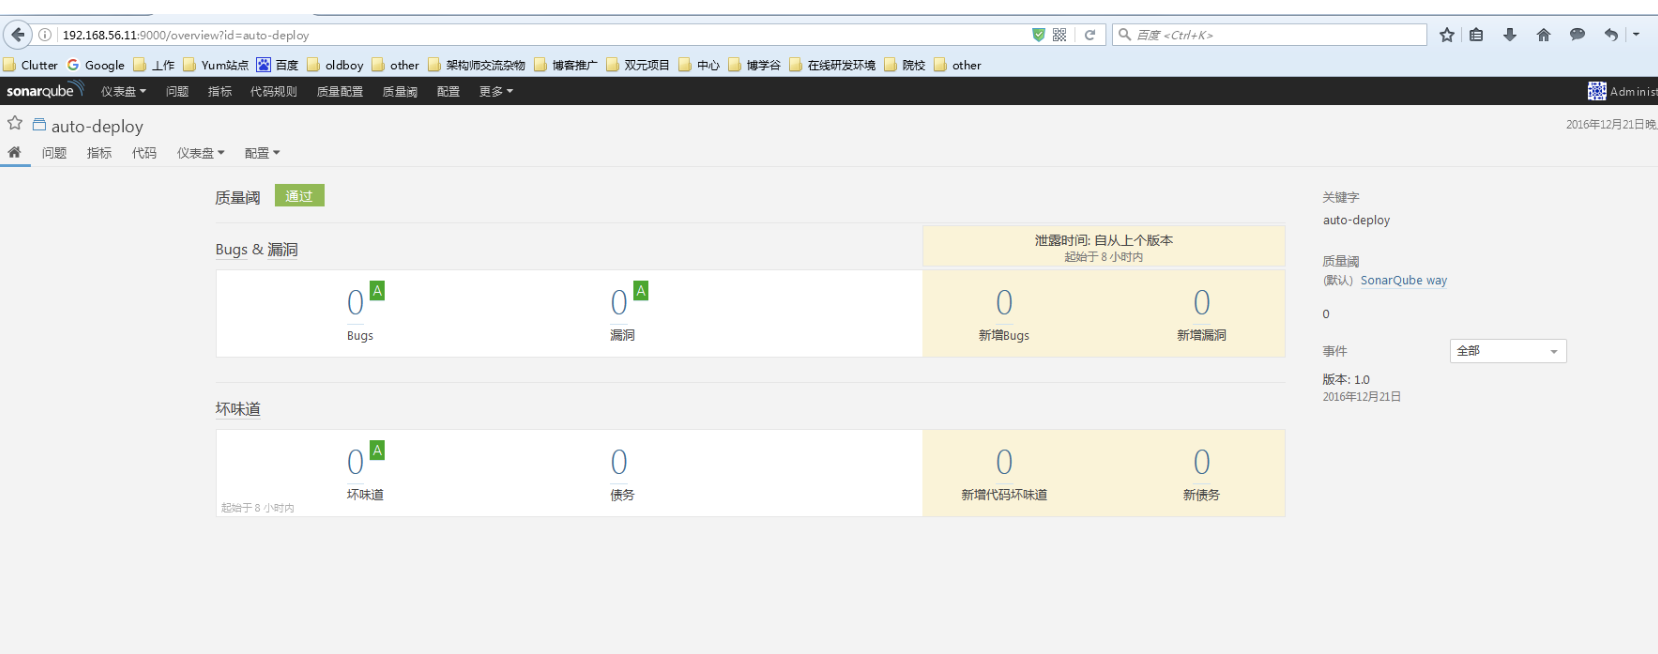Click the 版本: 1.0 event entry
The height and width of the screenshot is (654, 1658).
click(x=1346, y=380)
